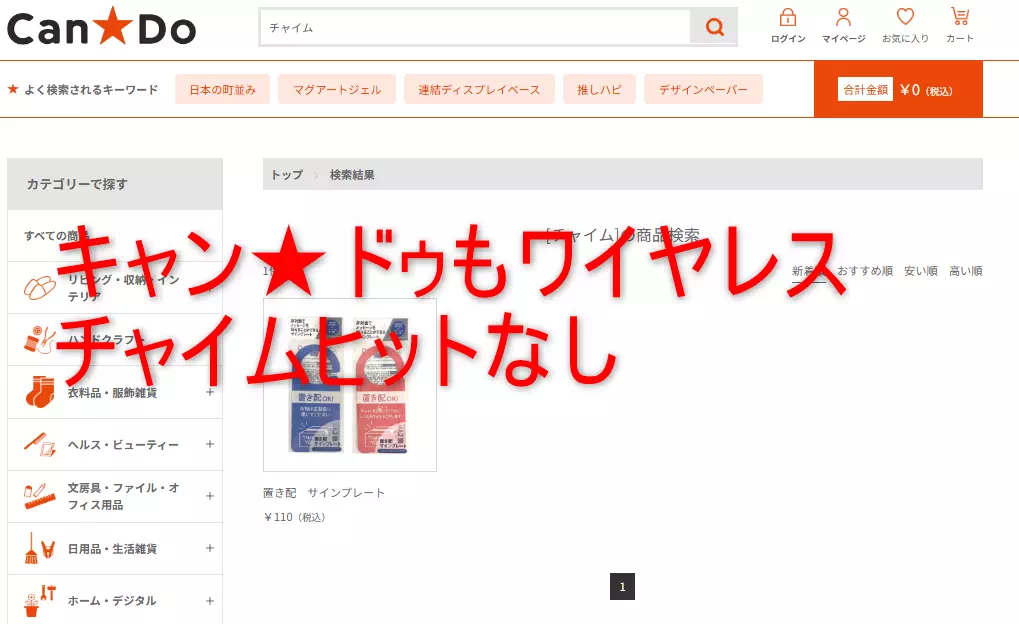Expand the 衣料品・服飾雑貨 category
The width and height of the screenshot is (1019, 624).
210,392
